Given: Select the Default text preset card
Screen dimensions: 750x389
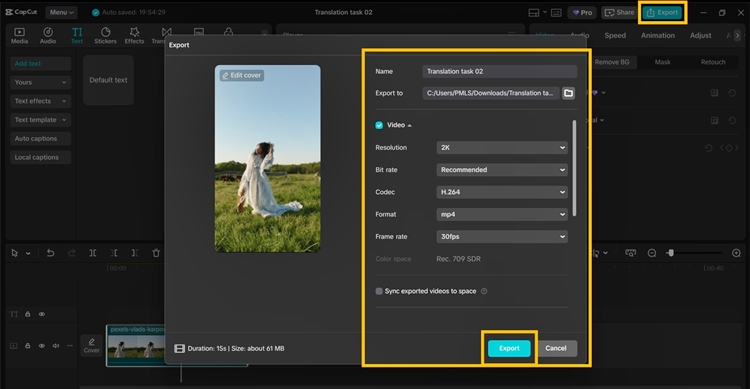Looking at the screenshot, I should pos(108,80).
